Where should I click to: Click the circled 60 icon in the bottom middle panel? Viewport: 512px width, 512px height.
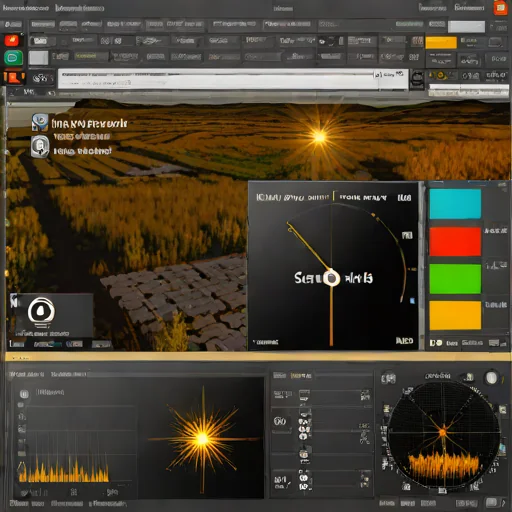tap(280, 422)
